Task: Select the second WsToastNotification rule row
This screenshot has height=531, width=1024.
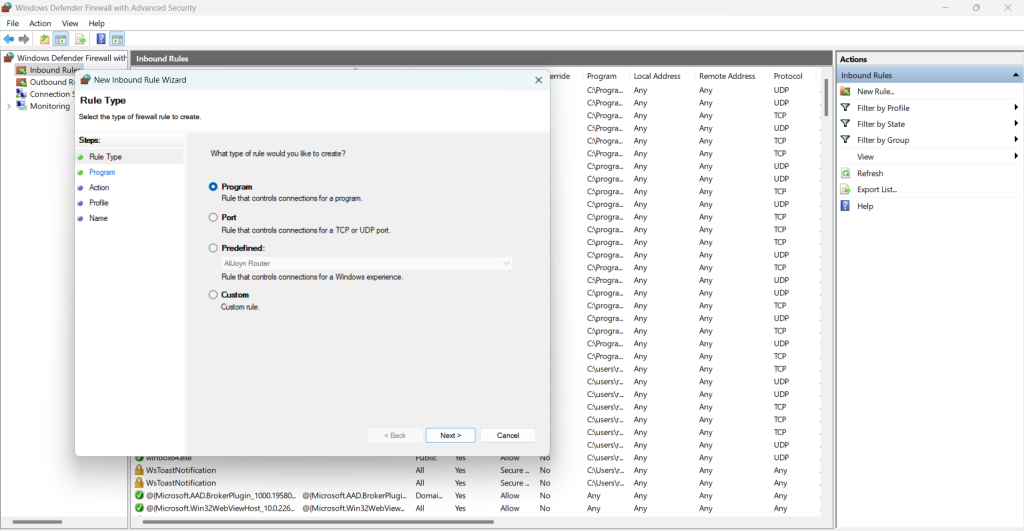Action: [x=477, y=483]
